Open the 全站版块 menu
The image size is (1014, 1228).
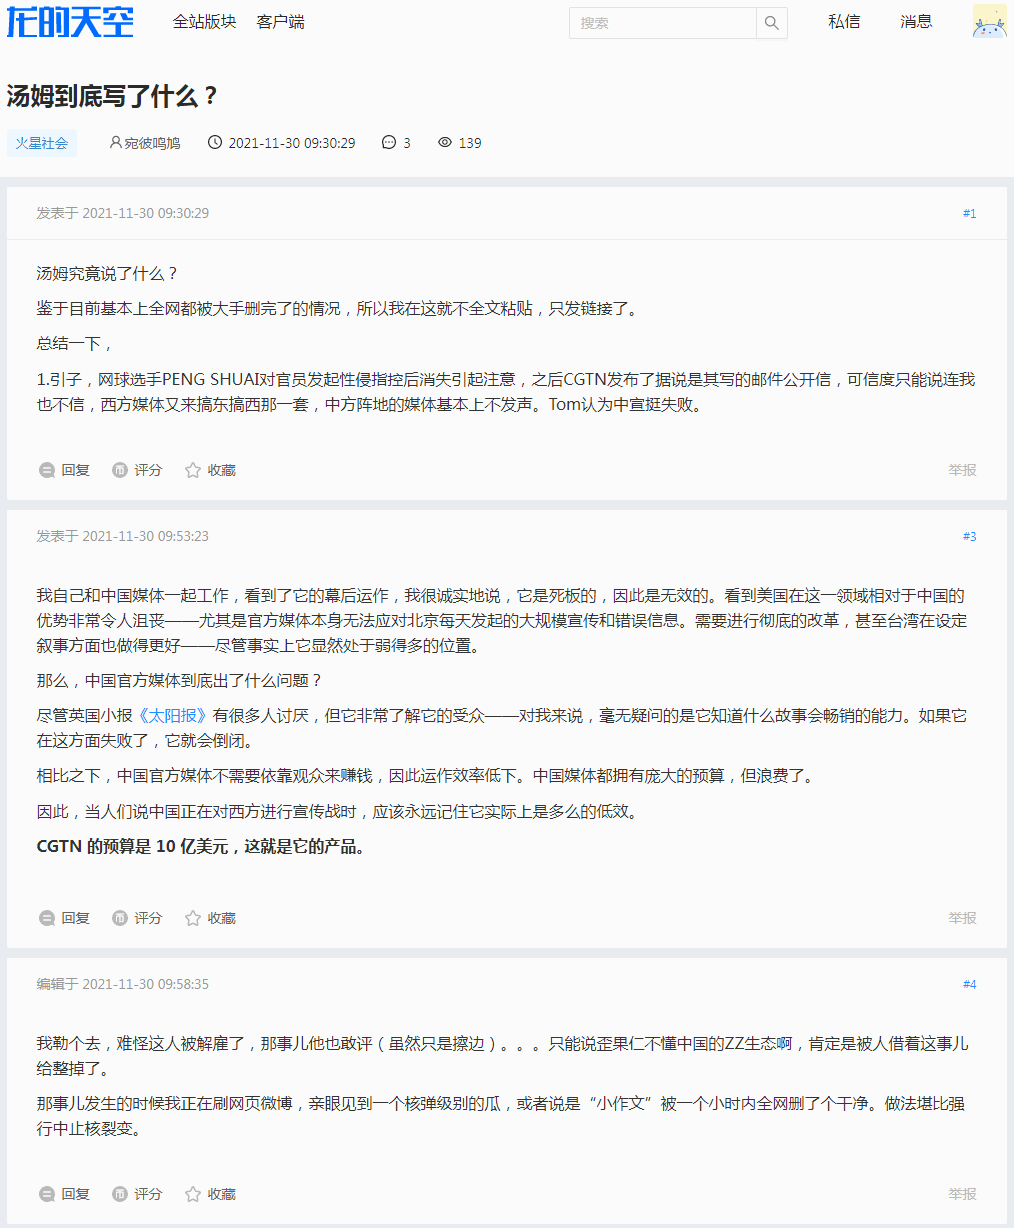point(204,21)
